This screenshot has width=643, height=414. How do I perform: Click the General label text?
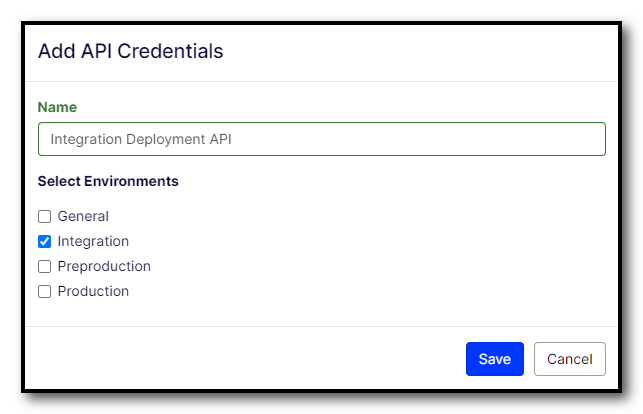coord(83,216)
